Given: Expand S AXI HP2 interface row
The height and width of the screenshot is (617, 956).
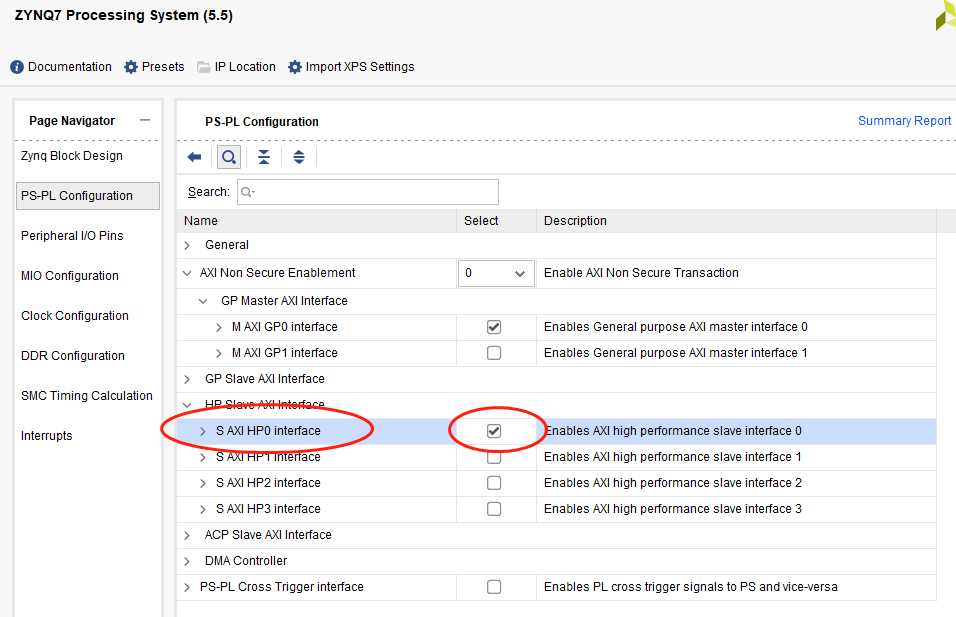Looking at the screenshot, I should [203, 483].
